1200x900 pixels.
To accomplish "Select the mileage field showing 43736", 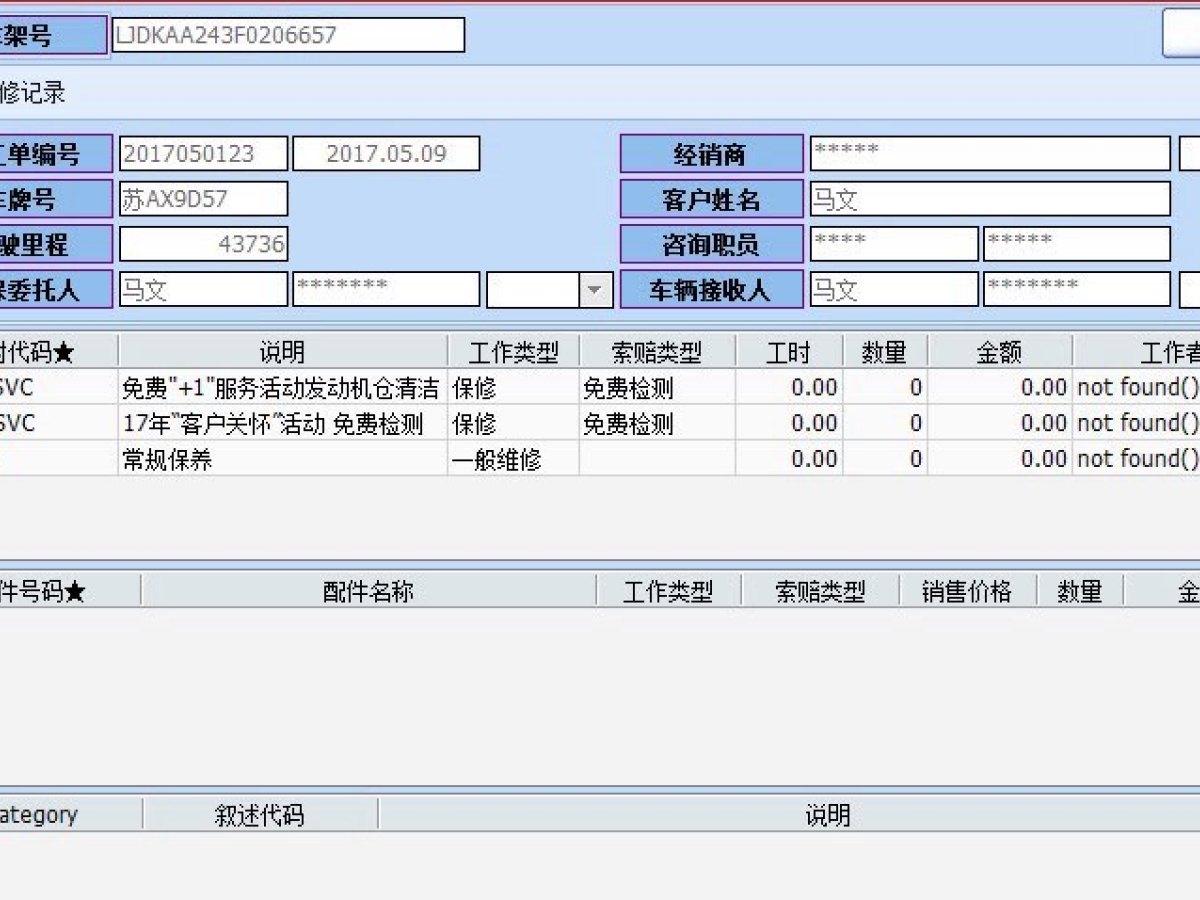I will (203, 244).
